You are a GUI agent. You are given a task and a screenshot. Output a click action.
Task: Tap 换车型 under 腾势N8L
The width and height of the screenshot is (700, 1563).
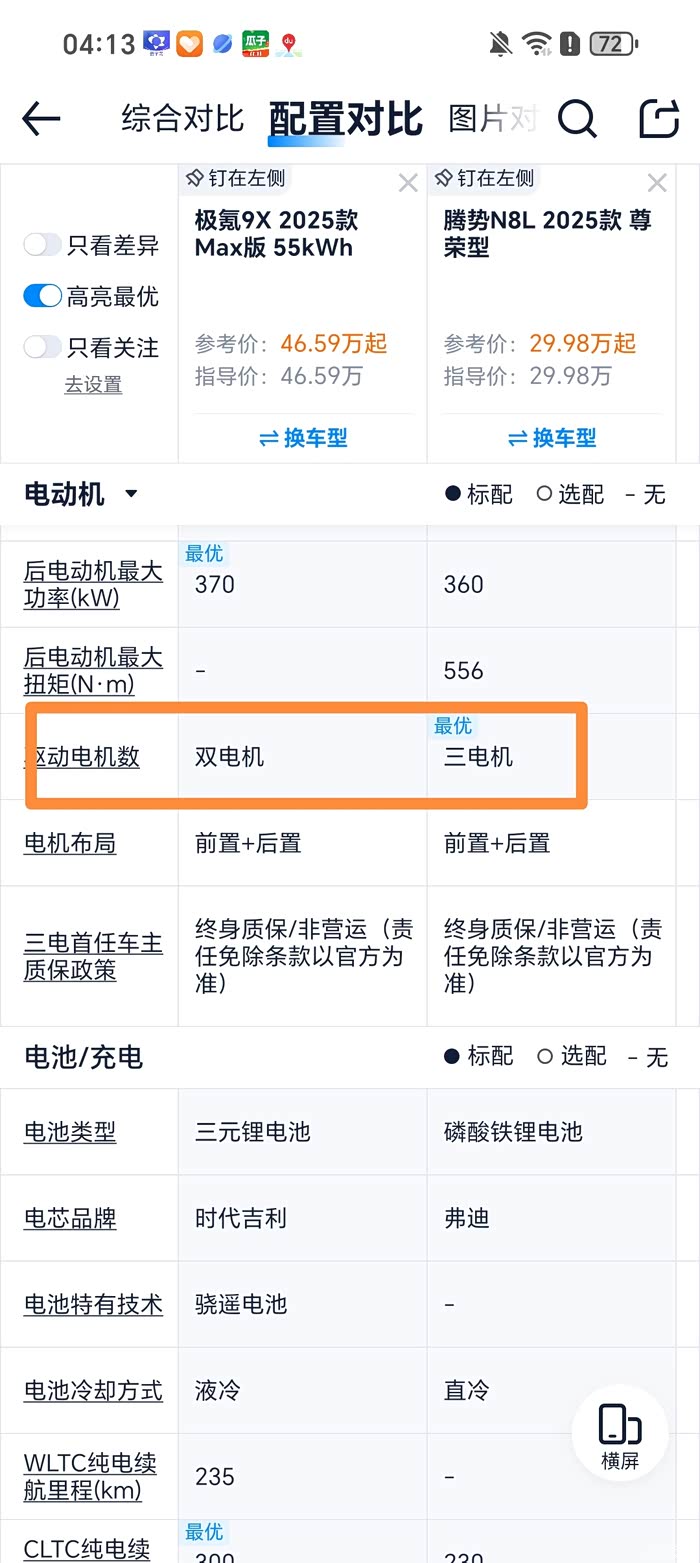click(x=552, y=438)
